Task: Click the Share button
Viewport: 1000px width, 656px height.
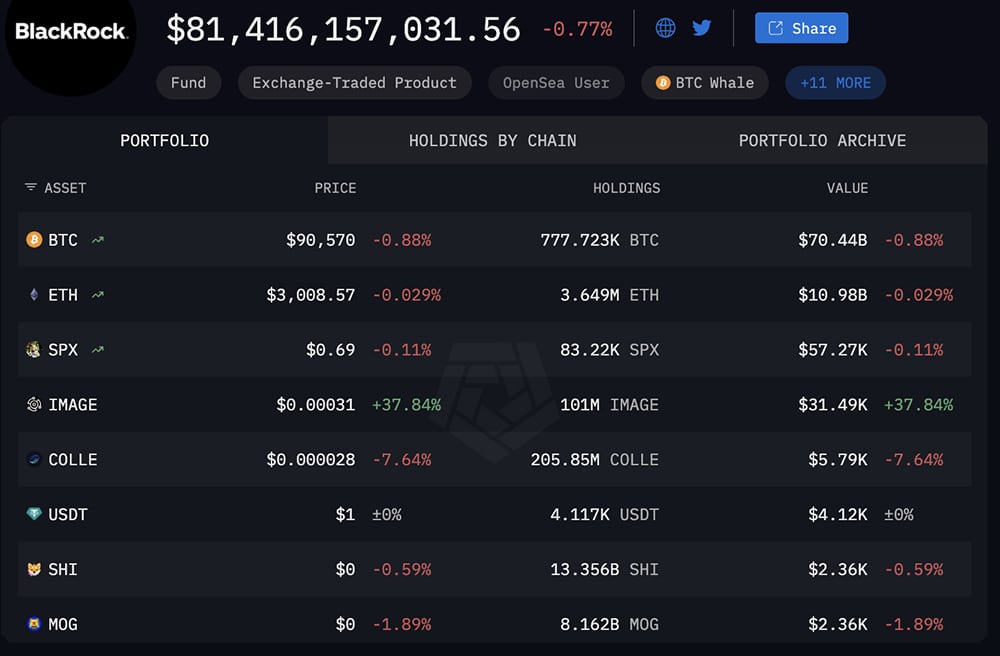Action: (x=801, y=28)
